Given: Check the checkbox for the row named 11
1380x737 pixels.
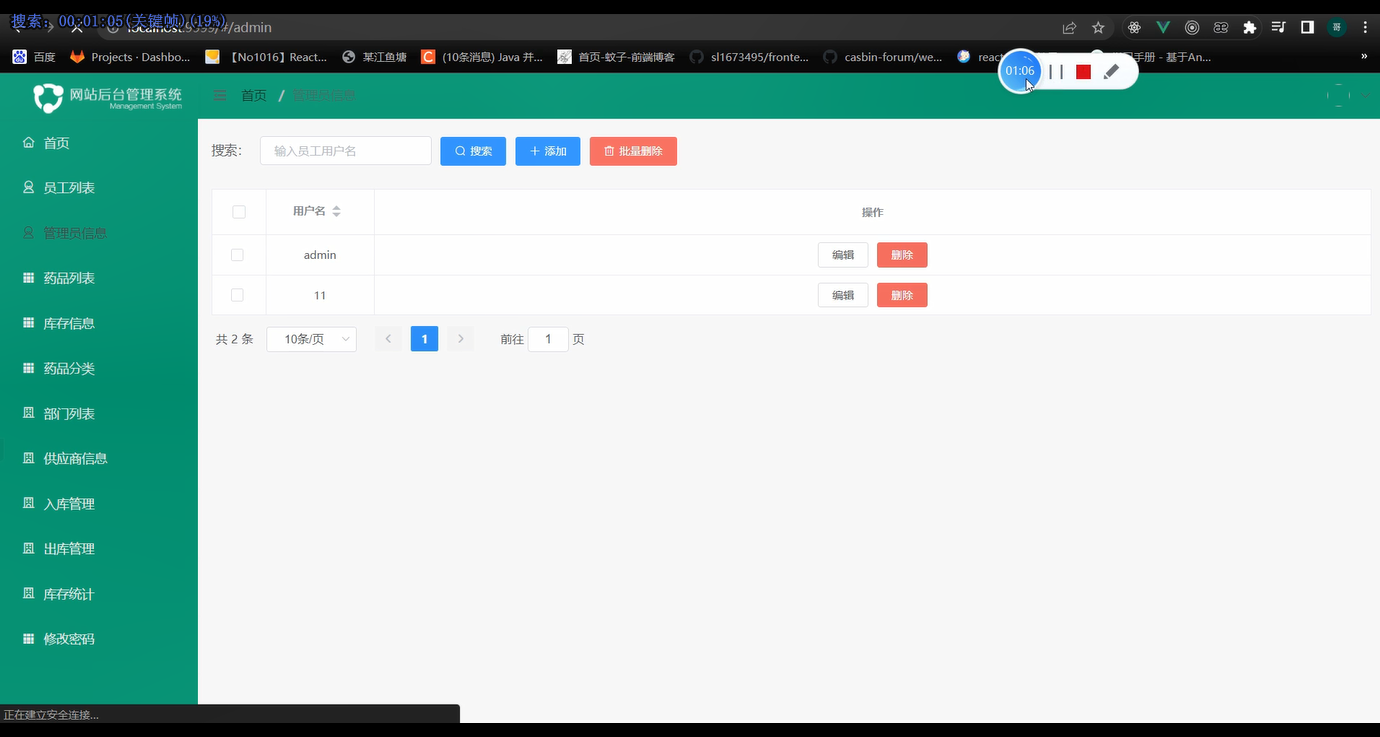Looking at the screenshot, I should coord(238,295).
